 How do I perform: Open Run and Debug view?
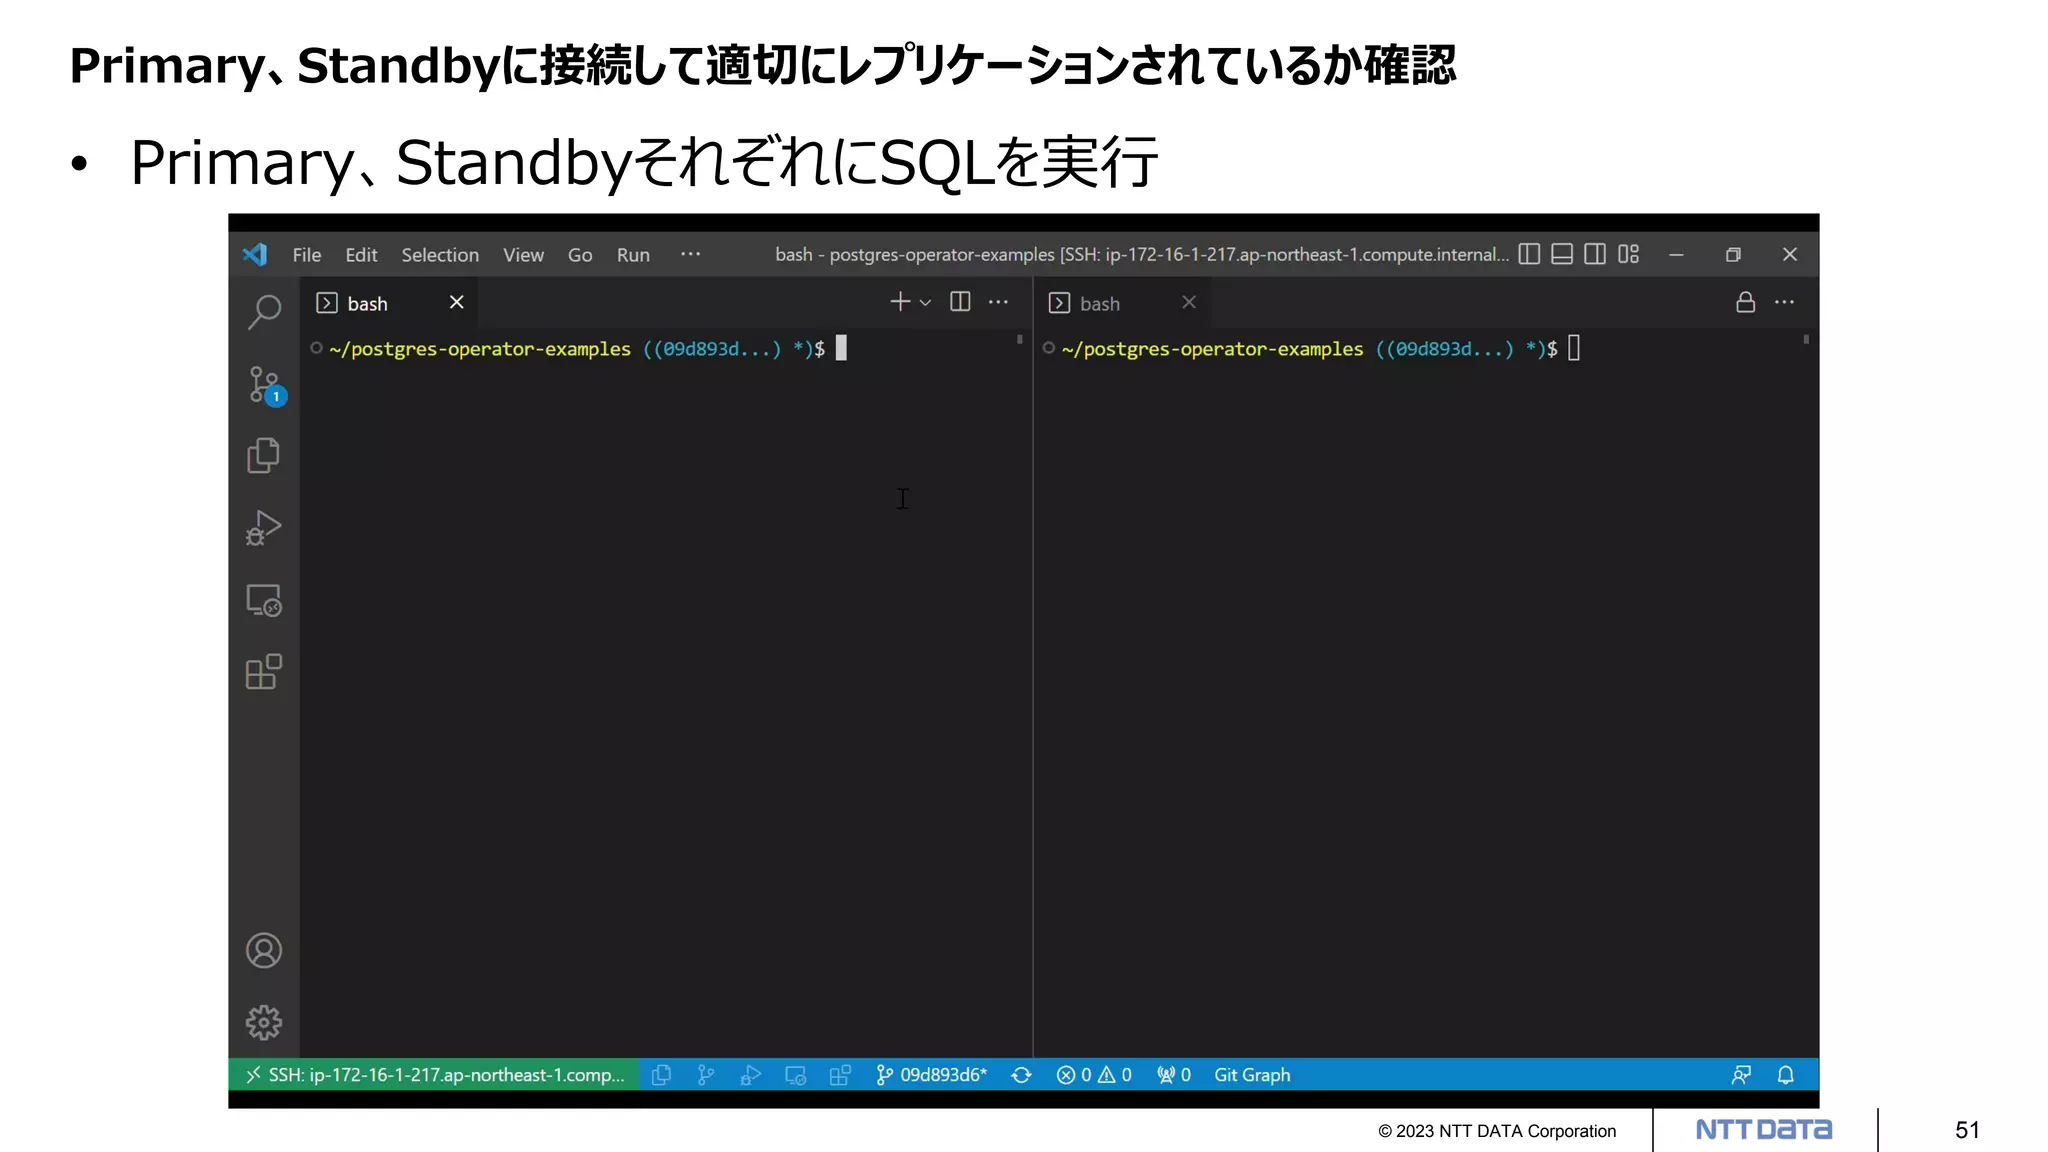click(x=263, y=528)
